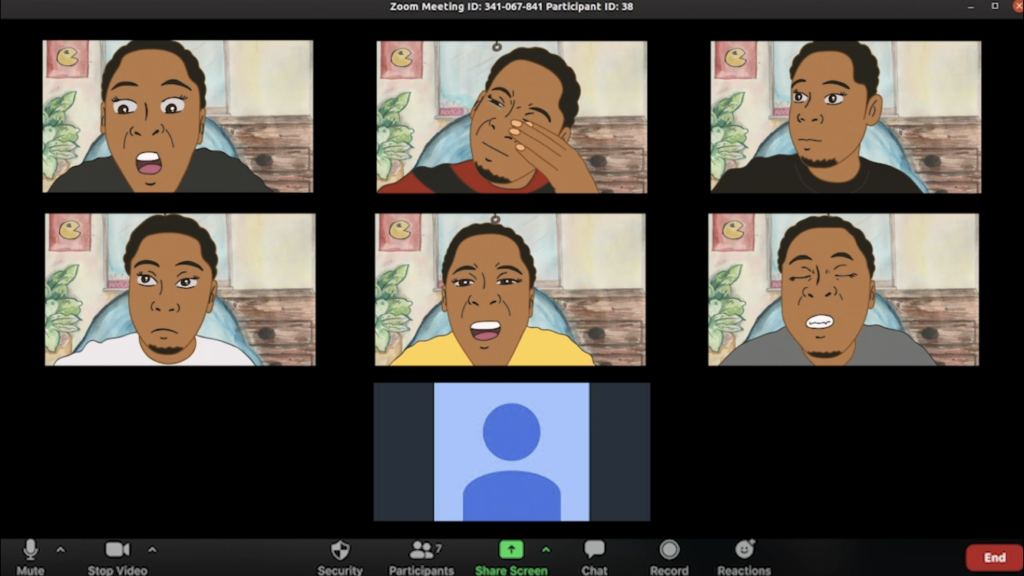1024x576 pixels.
Task: Select the blue avatar placeholder participant tile
Action: (511, 452)
